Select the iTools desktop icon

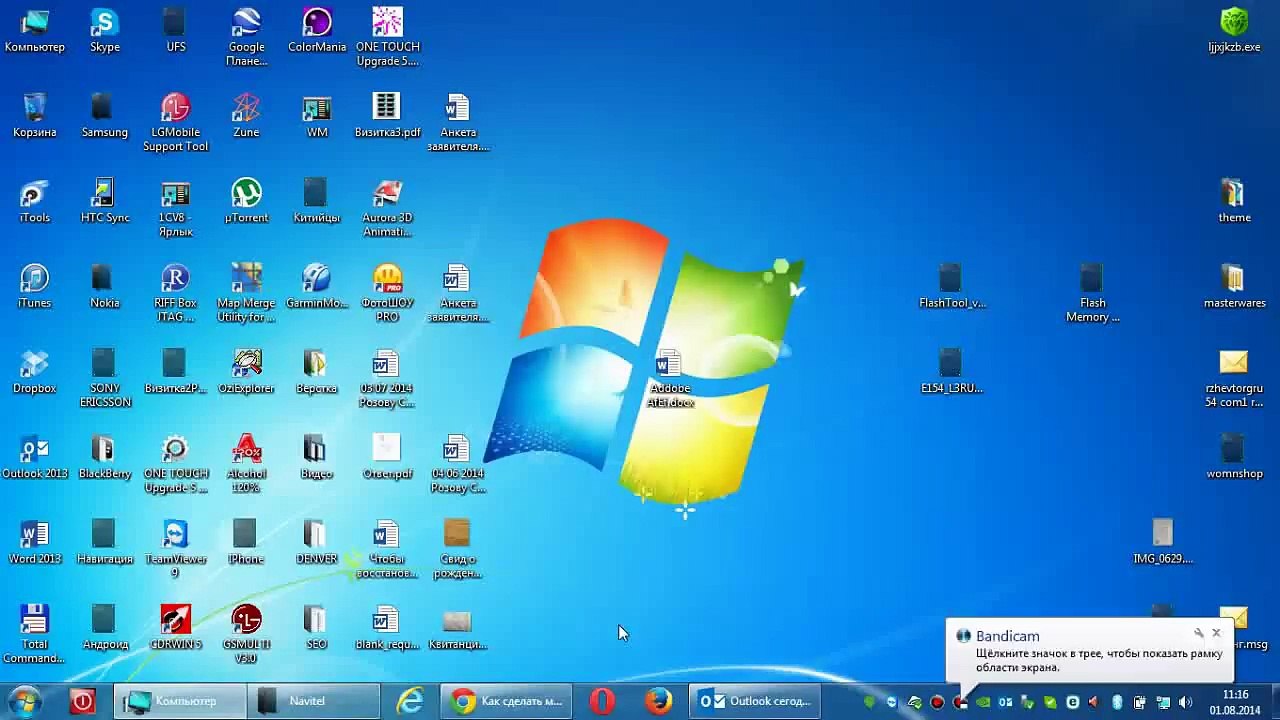coord(34,200)
